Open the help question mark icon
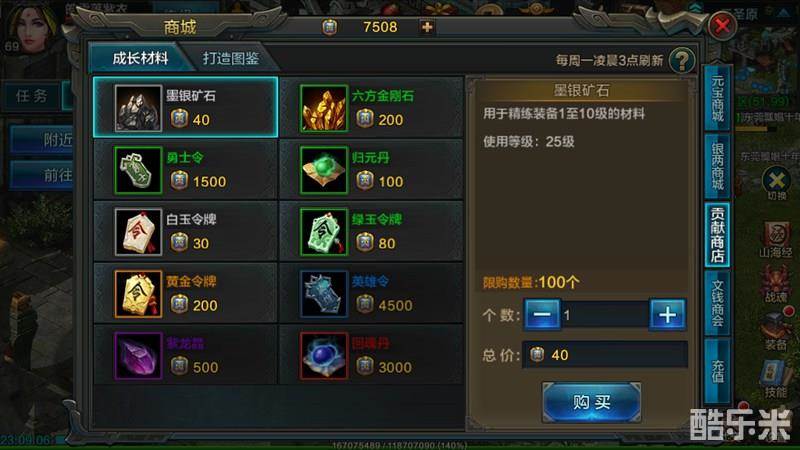Screen dimensions: 800x450 (682, 60)
